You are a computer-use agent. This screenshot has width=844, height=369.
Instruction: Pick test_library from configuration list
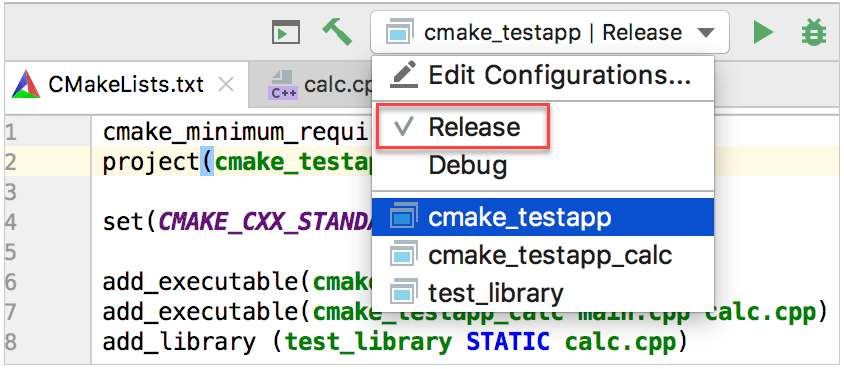pyautogui.click(x=543, y=292)
